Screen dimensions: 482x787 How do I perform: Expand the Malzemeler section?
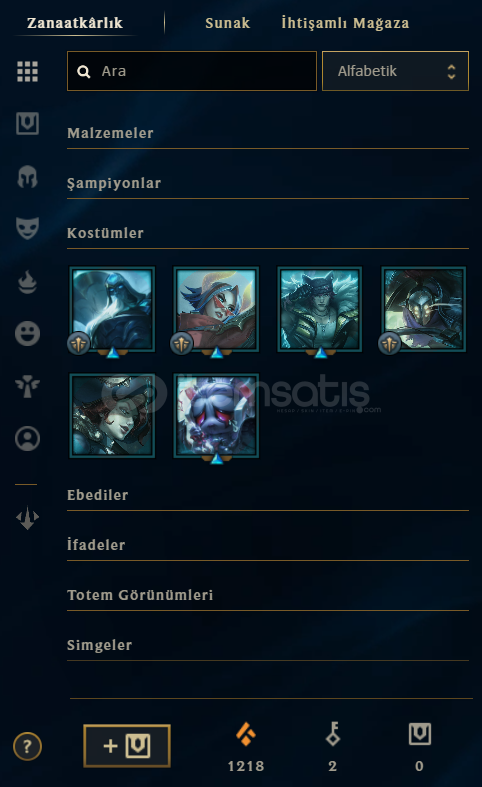coord(268,134)
